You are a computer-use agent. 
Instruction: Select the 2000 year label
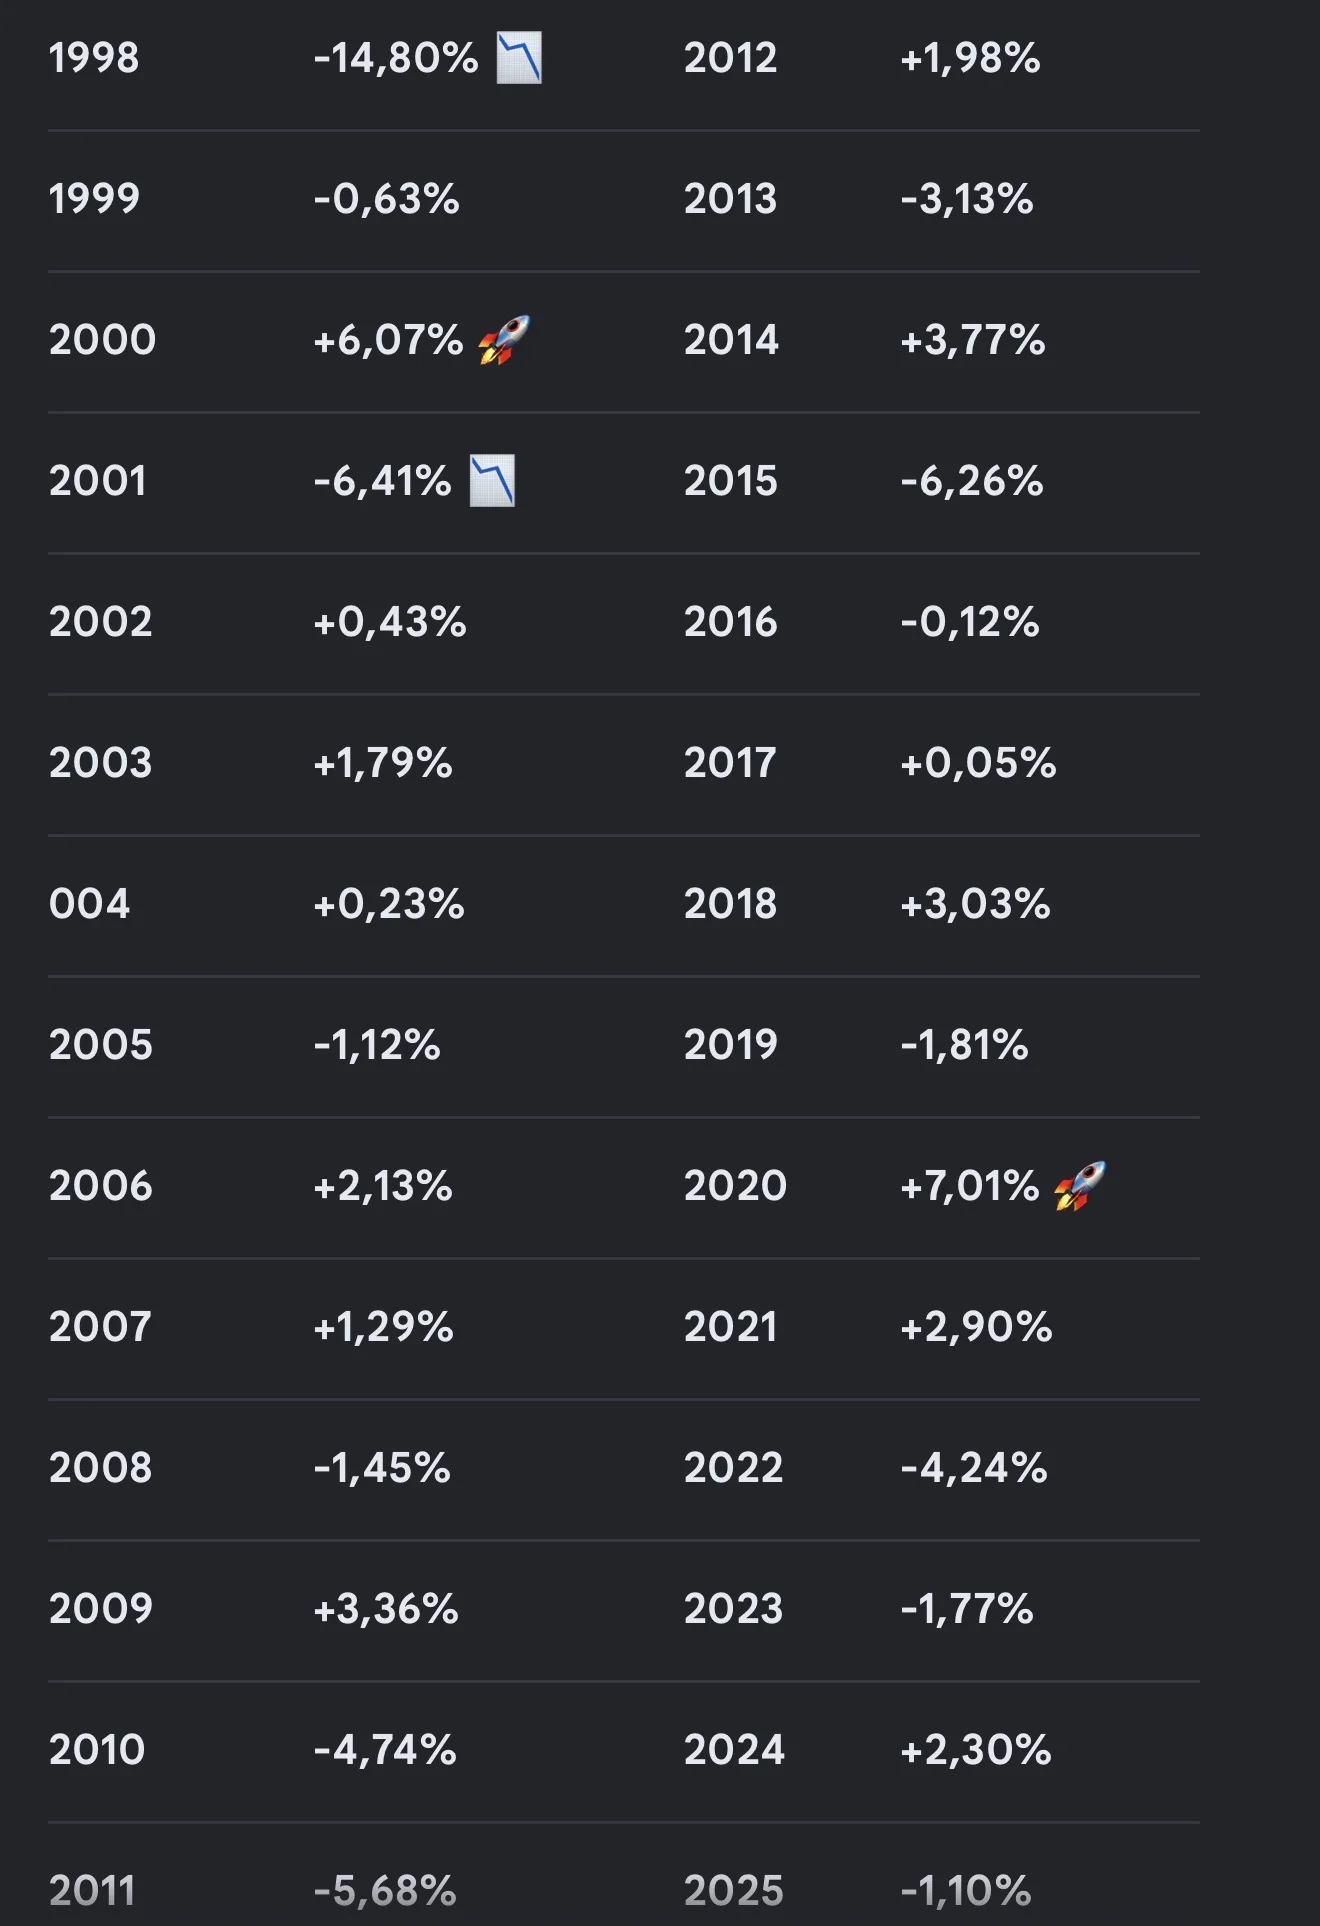(x=103, y=340)
